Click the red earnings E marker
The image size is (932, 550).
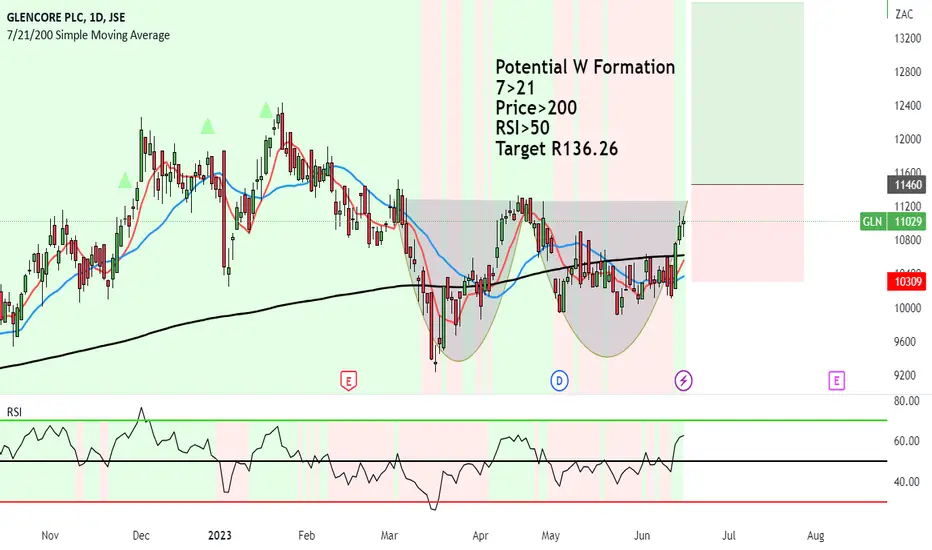(x=348, y=381)
